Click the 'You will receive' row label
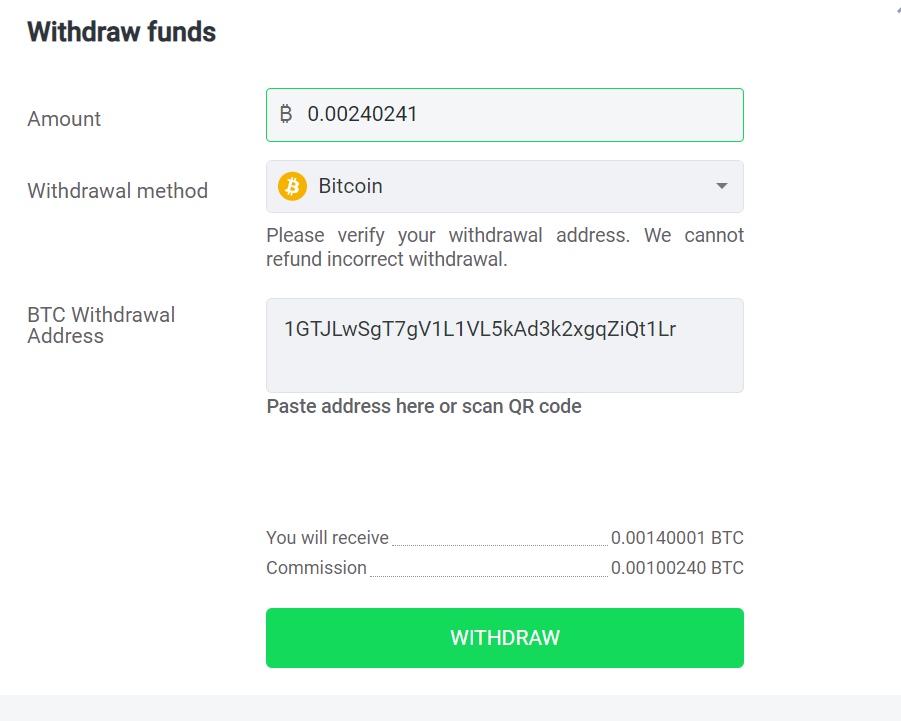The image size is (901, 721). click(x=328, y=538)
